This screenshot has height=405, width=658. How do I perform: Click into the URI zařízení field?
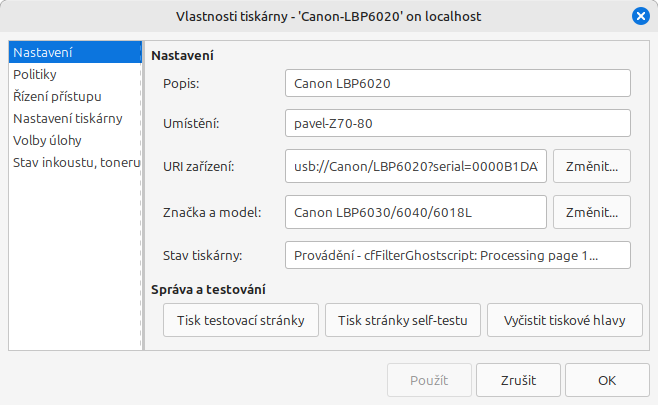tap(415, 167)
